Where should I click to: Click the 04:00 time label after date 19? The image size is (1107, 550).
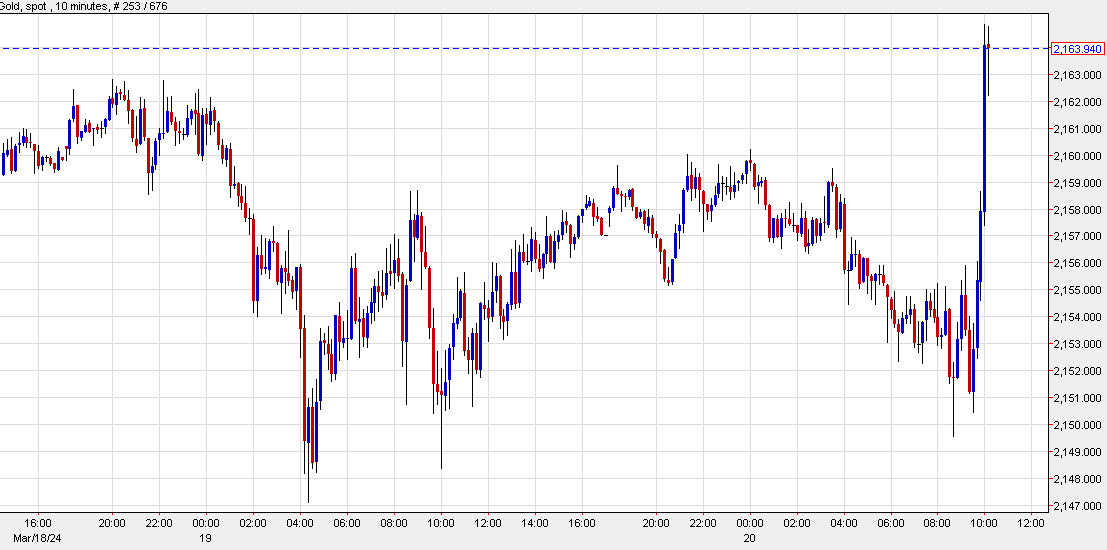[x=300, y=523]
